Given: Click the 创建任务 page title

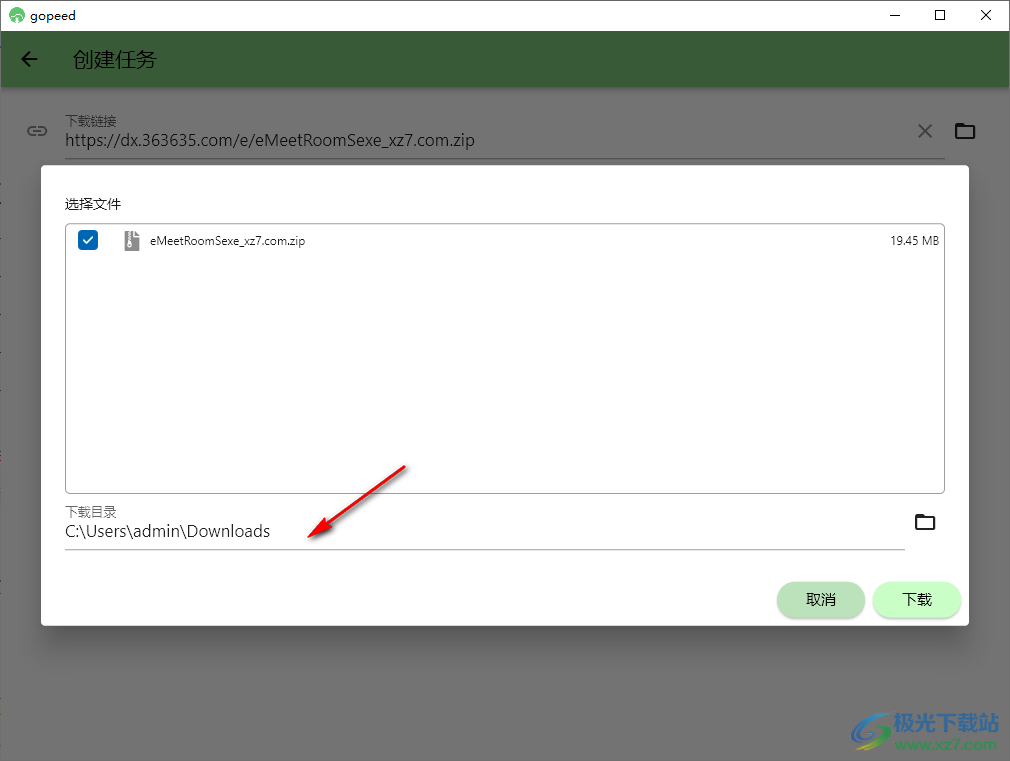Looking at the screenshot, I should 115,60.
